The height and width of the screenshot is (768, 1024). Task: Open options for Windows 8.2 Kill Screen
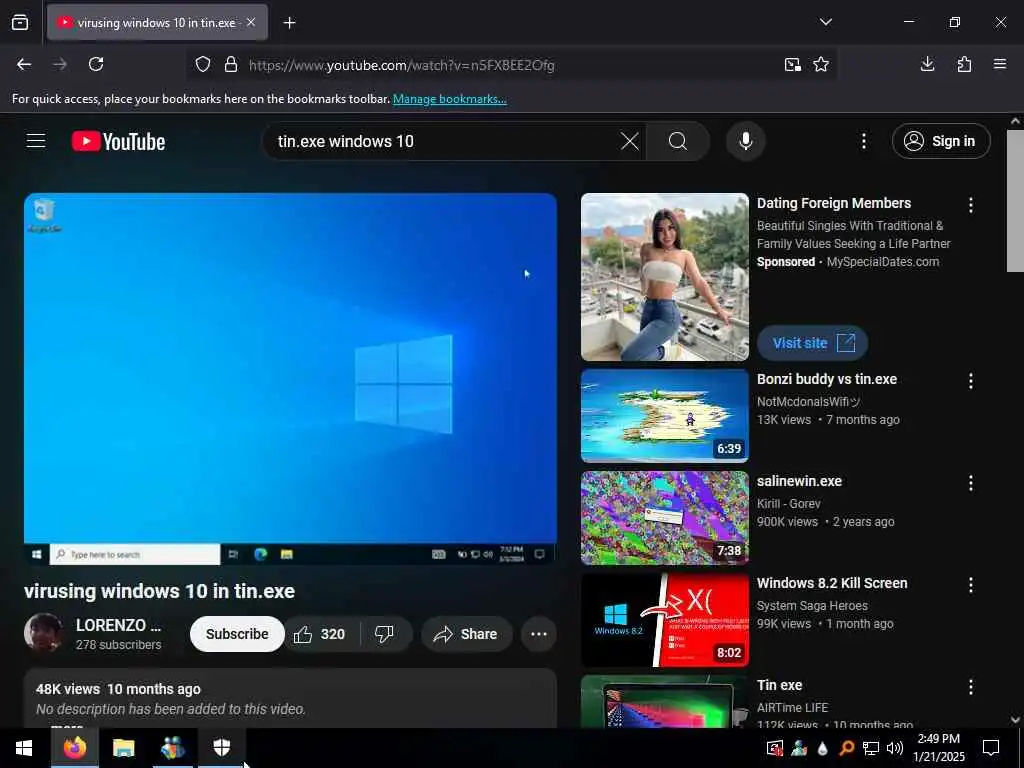click(x=970, y=584)
